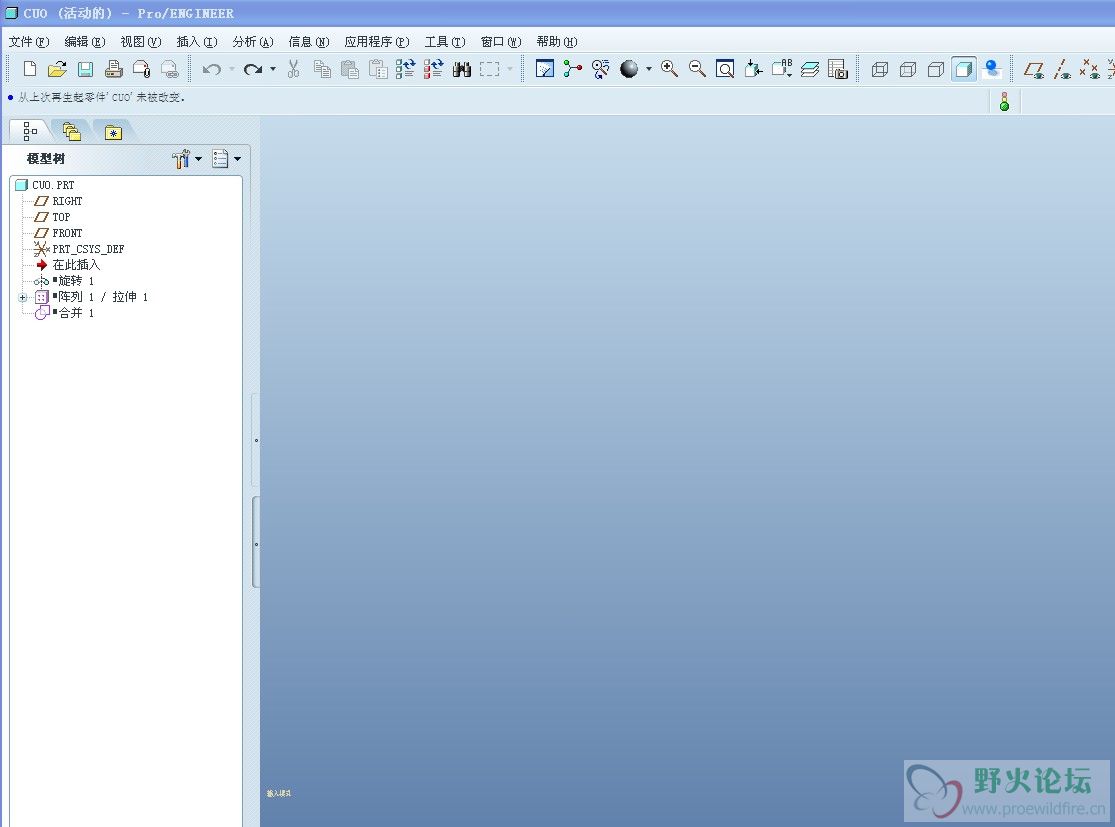Switch to the Folder Browser navigator tab
Screen dimensions: 1115x827
[x=71, y=132]
